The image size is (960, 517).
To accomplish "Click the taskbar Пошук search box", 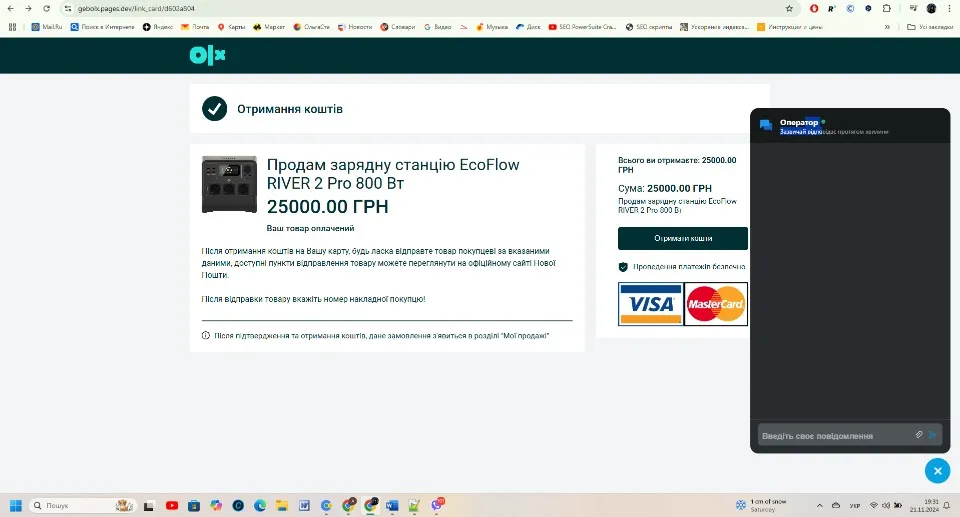I will pyautogui.click(x=81, y=505).
